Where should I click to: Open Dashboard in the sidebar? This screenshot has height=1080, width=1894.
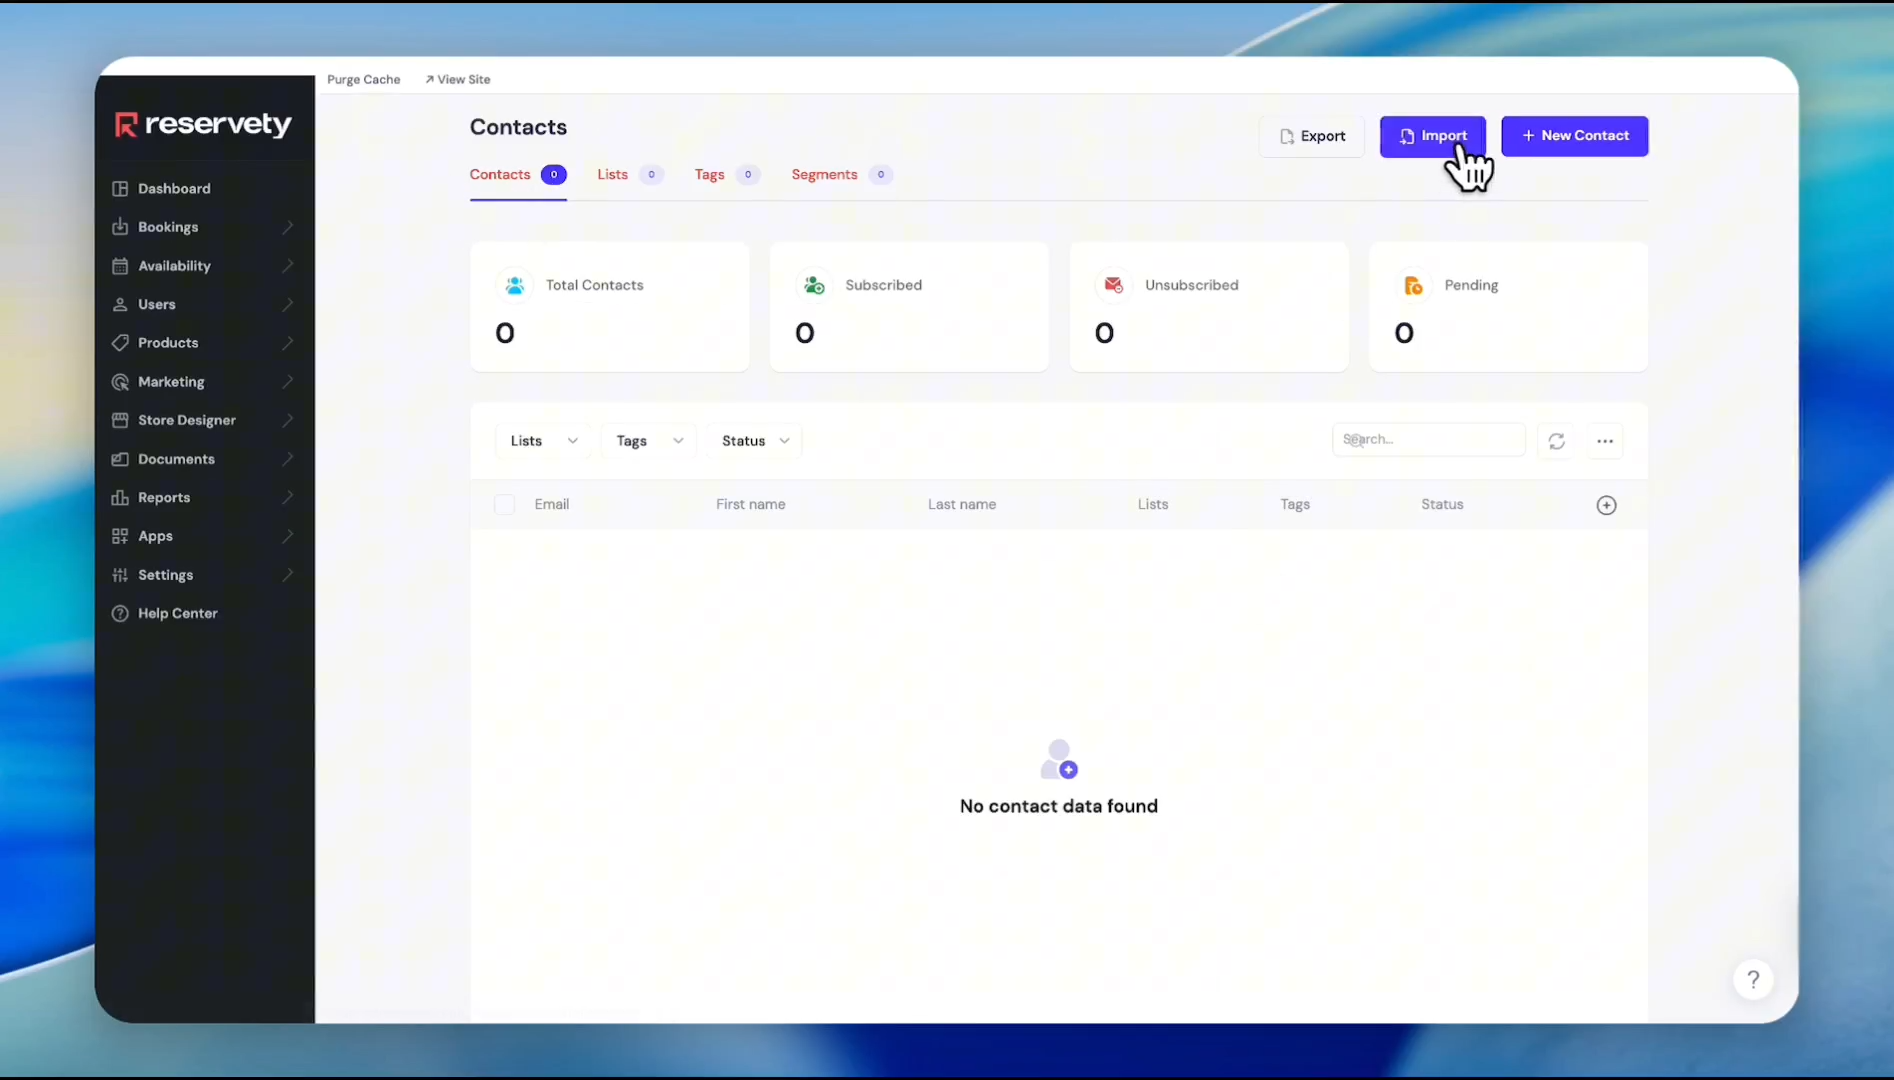(174, 188)
